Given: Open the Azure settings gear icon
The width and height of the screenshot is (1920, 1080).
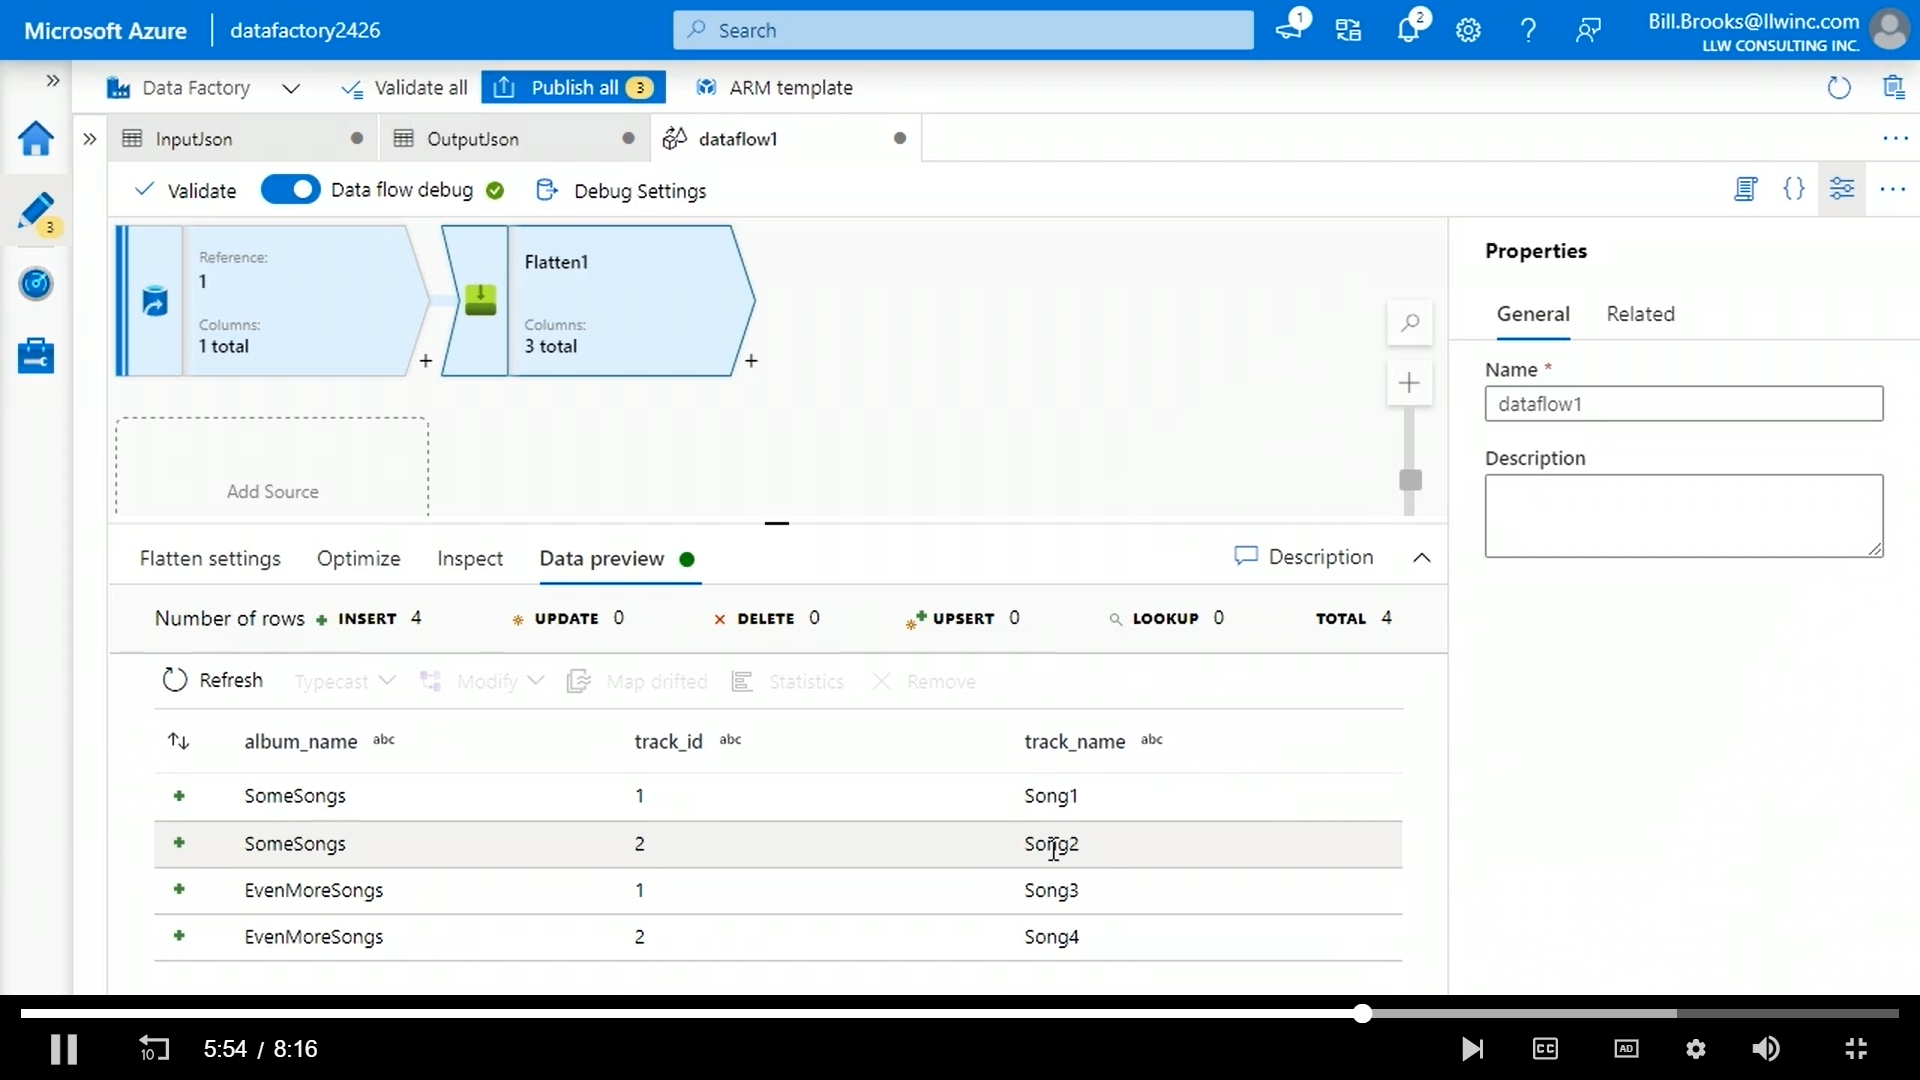Looking at the screenshot, I should tap(1468, 30).
